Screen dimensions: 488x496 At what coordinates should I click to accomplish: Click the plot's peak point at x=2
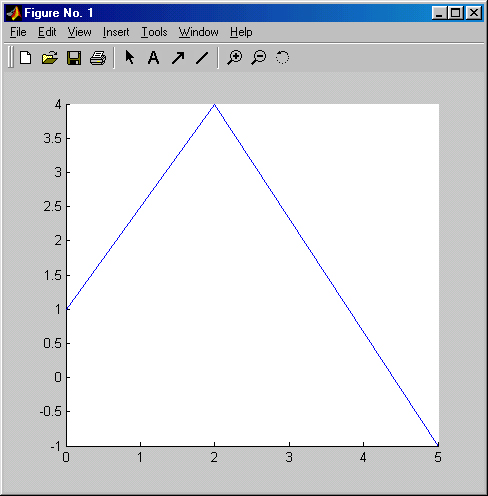[215, 105]
